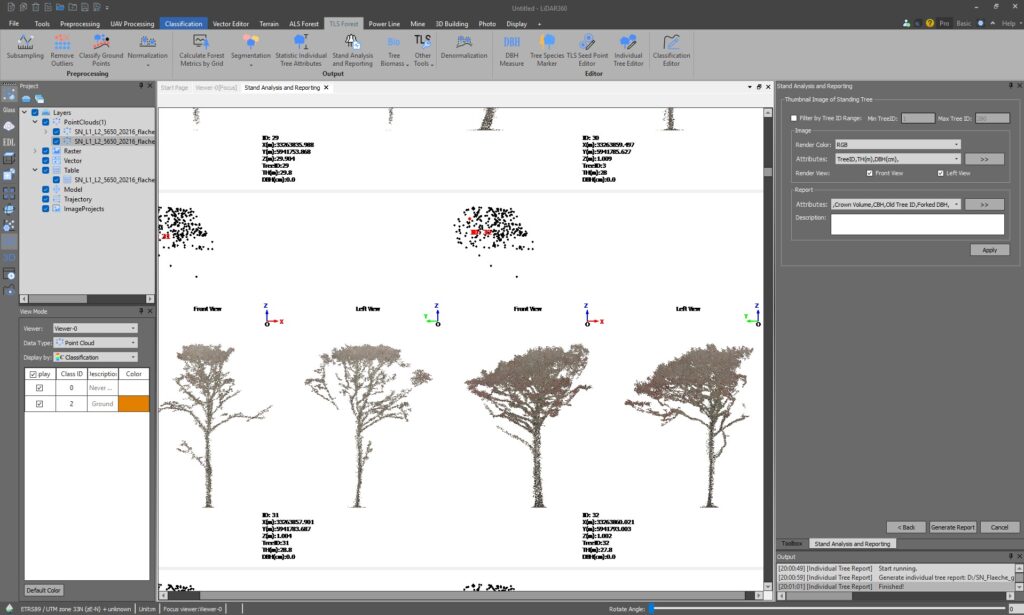
Task: Open TLS Other Tools
Action: click(x=423, y=50)
